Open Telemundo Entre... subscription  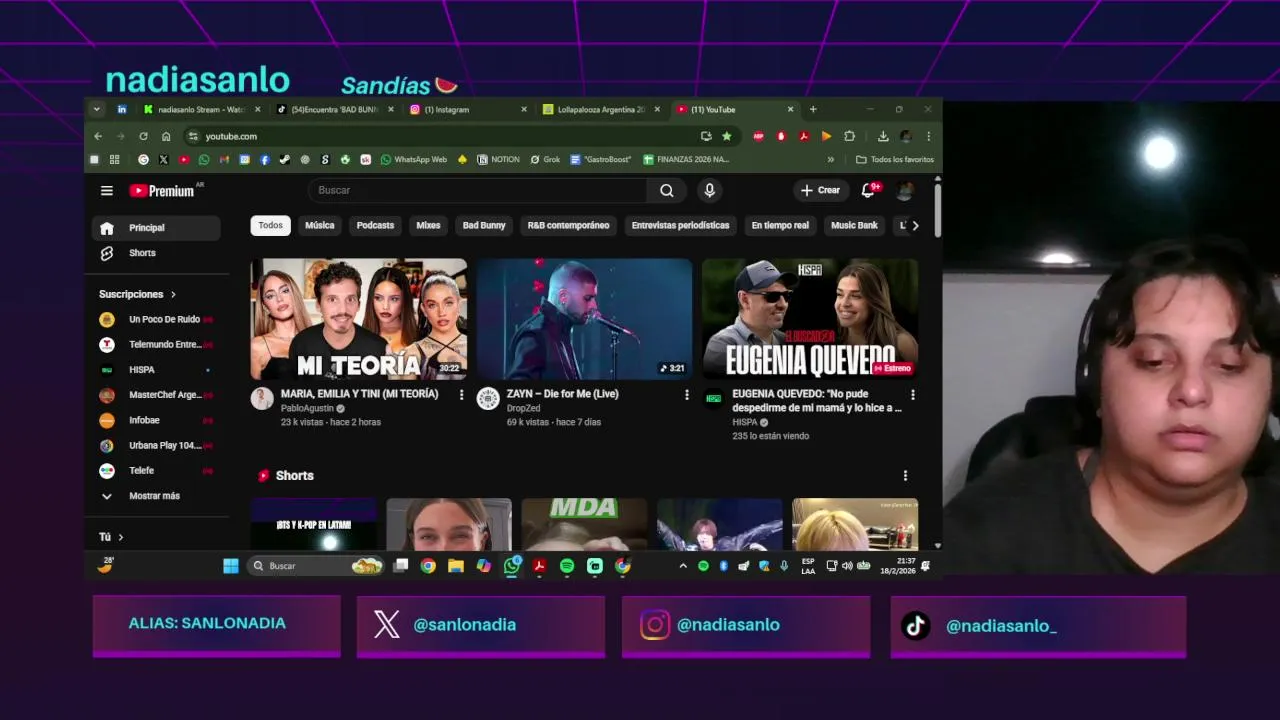point(157,344)
